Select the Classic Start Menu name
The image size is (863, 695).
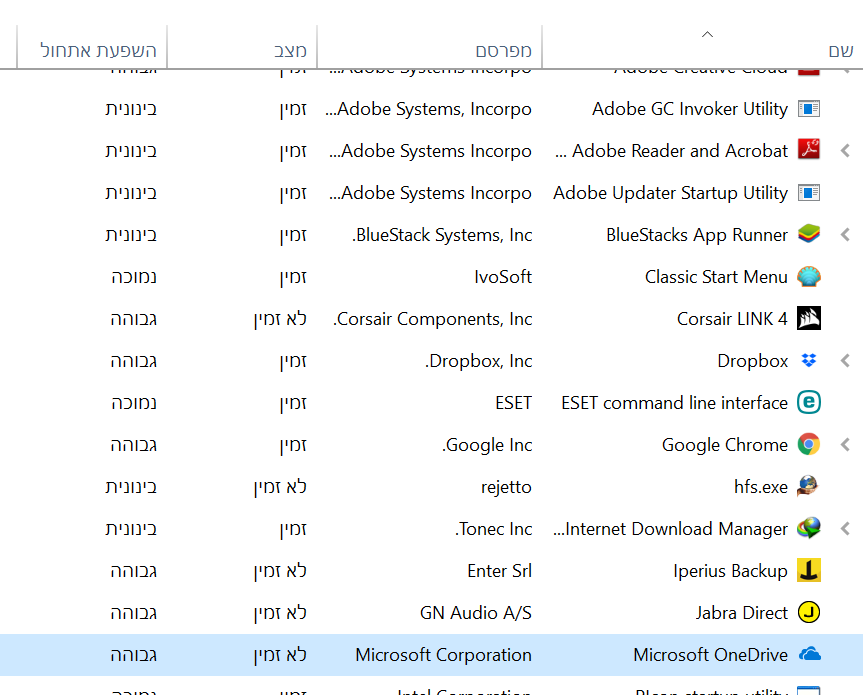(x=716, y=277)
